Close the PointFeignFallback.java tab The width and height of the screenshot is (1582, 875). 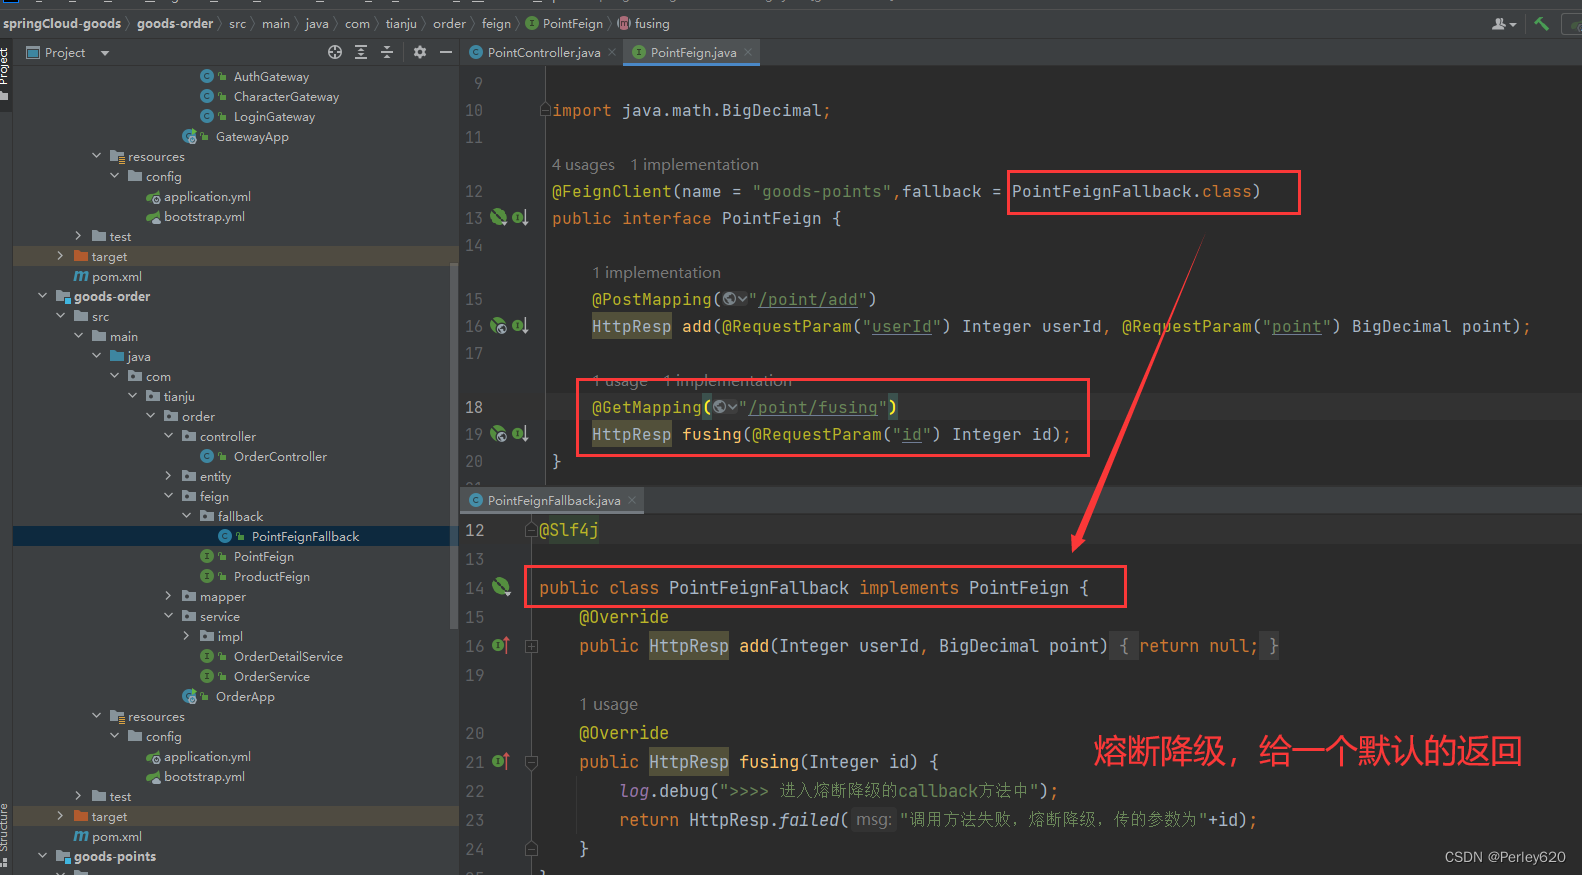[632, 500]
